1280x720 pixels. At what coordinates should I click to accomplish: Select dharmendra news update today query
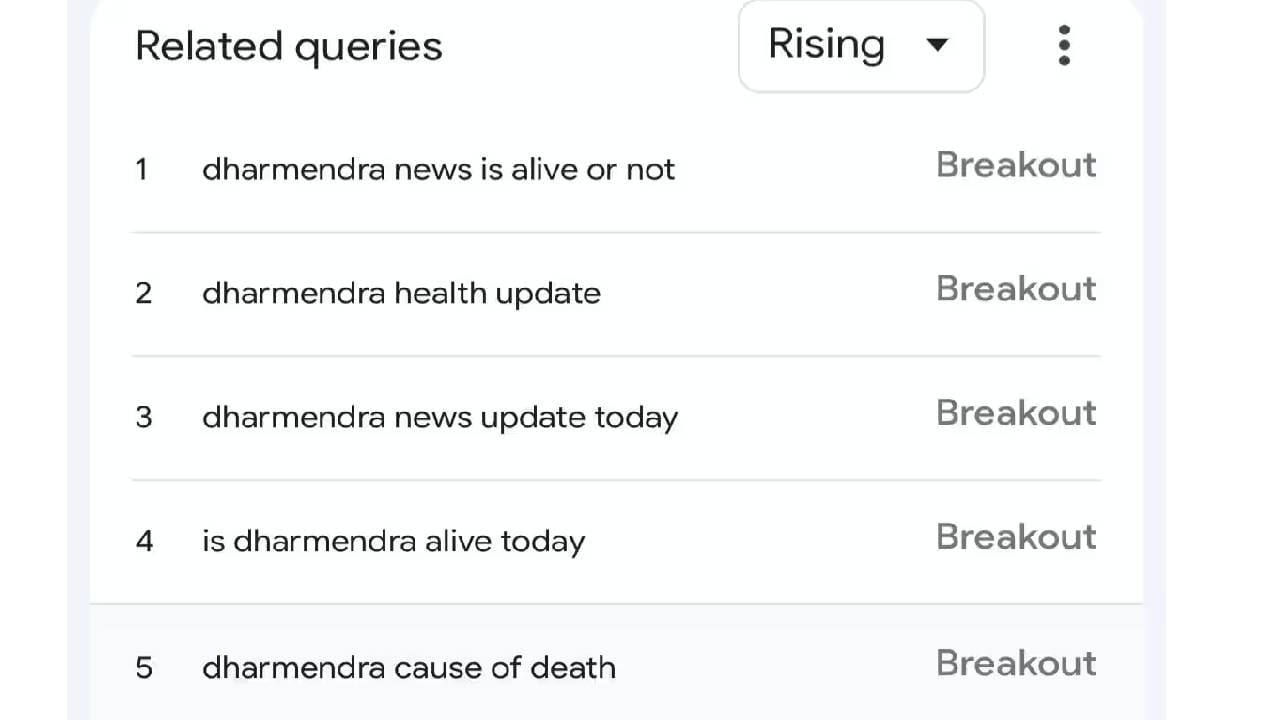(x=440, y=417)
